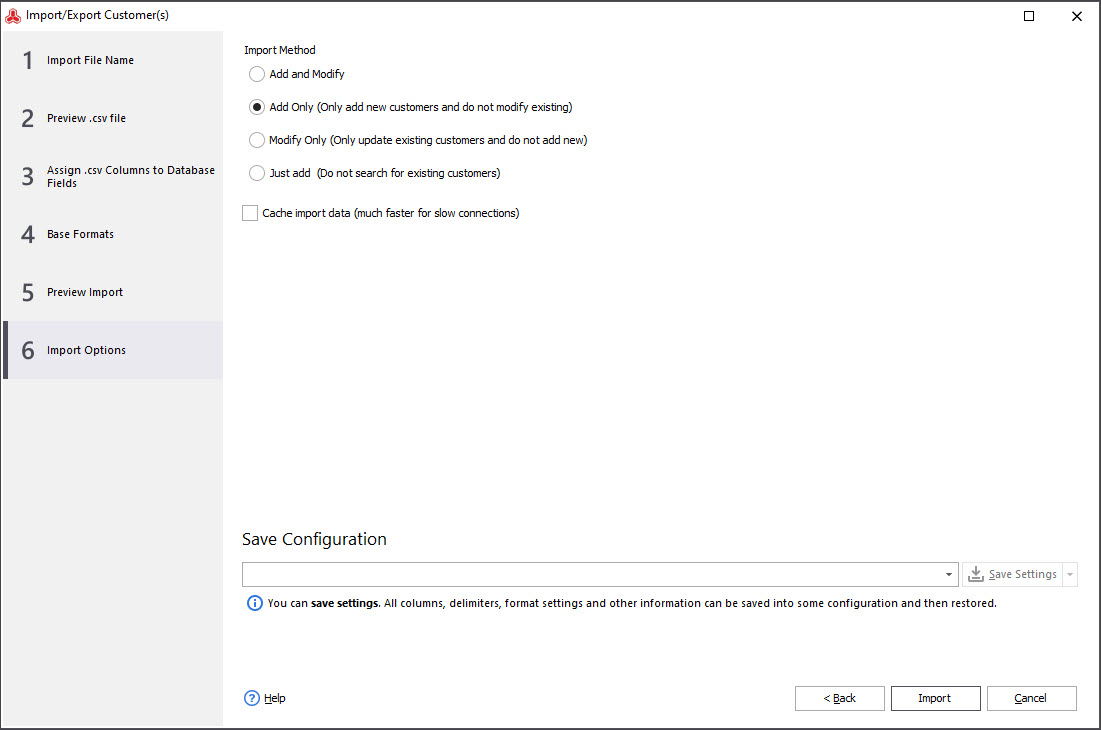
Task: Click the app logo in the title bar
Action: pos(13,15)
